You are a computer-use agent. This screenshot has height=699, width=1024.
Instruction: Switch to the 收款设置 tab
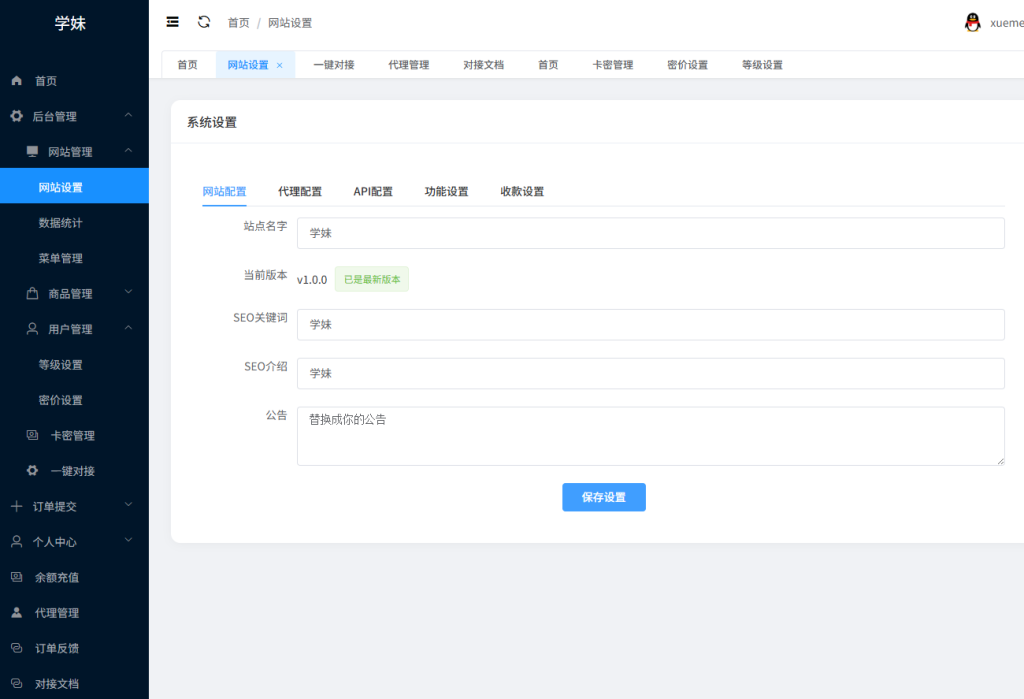[x=522, y=191]
